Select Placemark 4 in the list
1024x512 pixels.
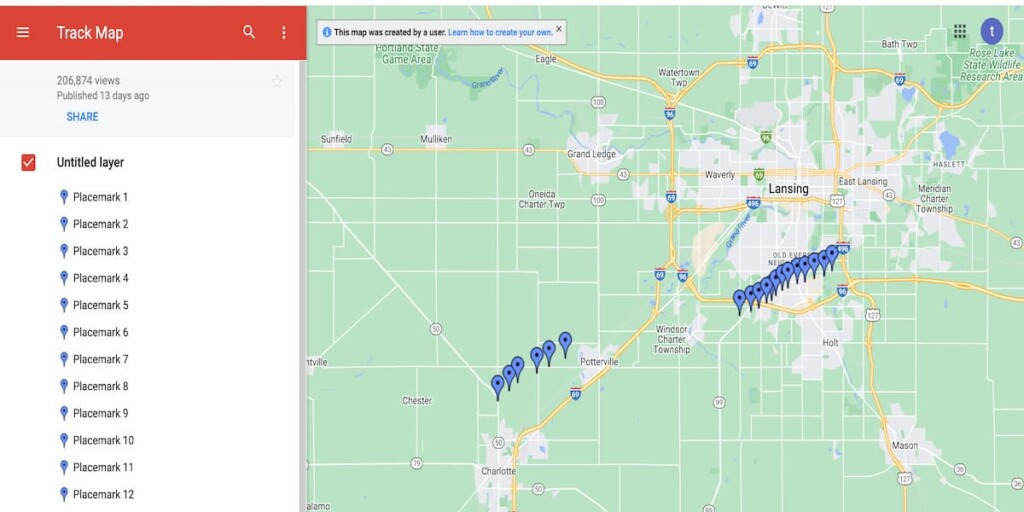101,278
